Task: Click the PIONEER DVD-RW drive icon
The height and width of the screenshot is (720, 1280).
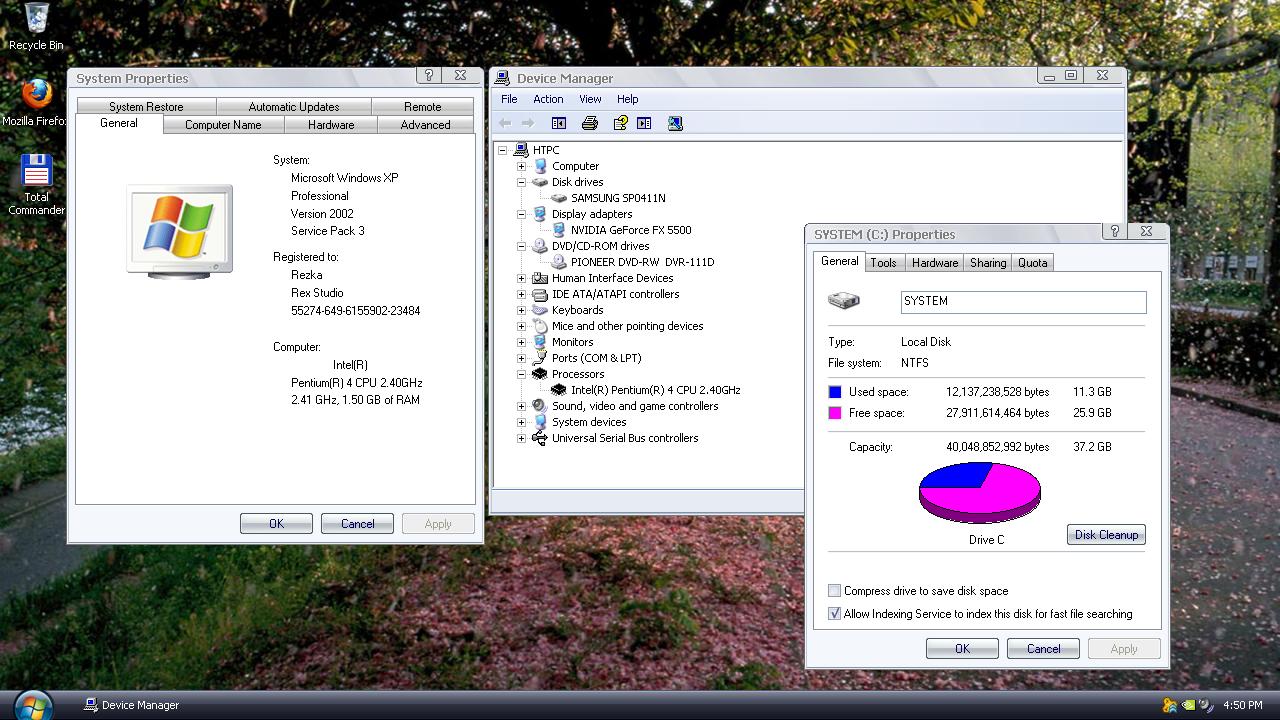Action: [x=559, y=262]
